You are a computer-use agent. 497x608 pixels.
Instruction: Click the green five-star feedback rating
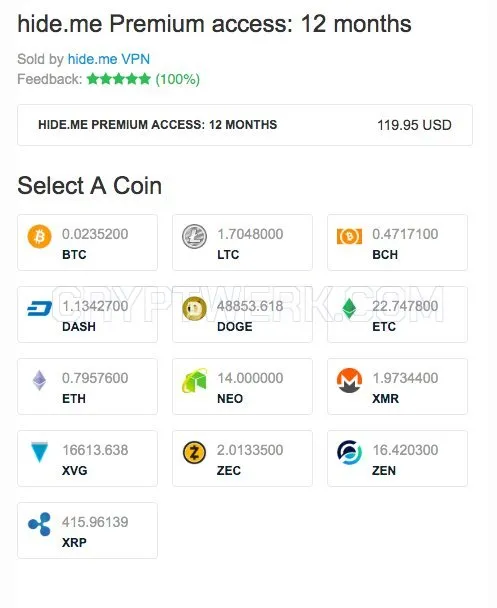click(119, 79)
